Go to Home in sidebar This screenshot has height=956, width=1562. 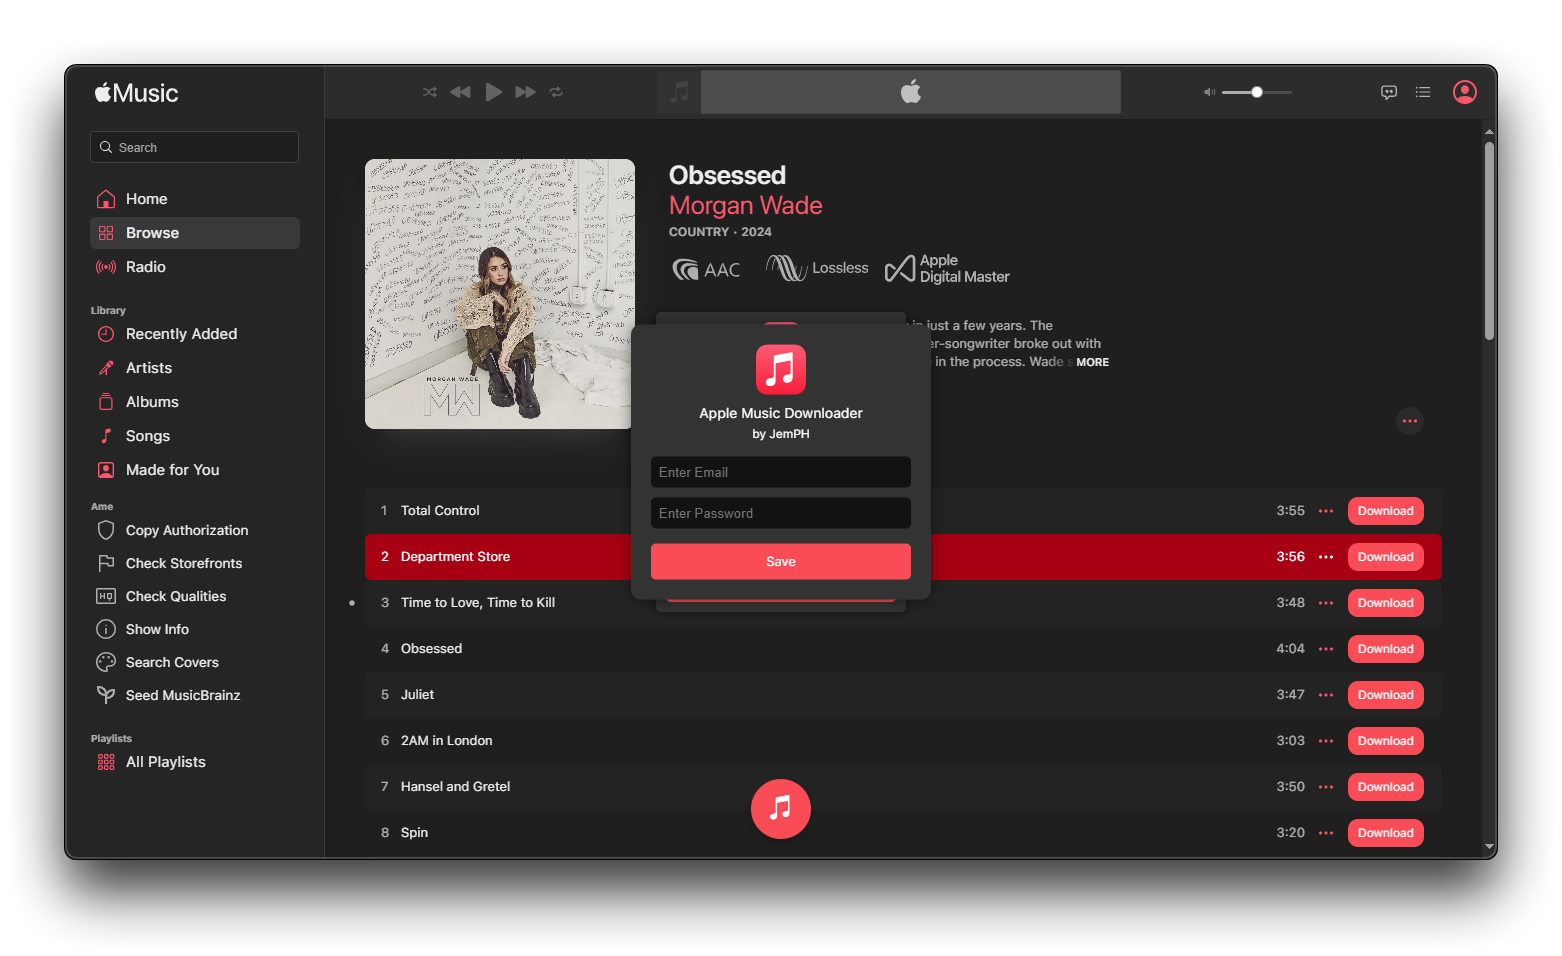195,199
